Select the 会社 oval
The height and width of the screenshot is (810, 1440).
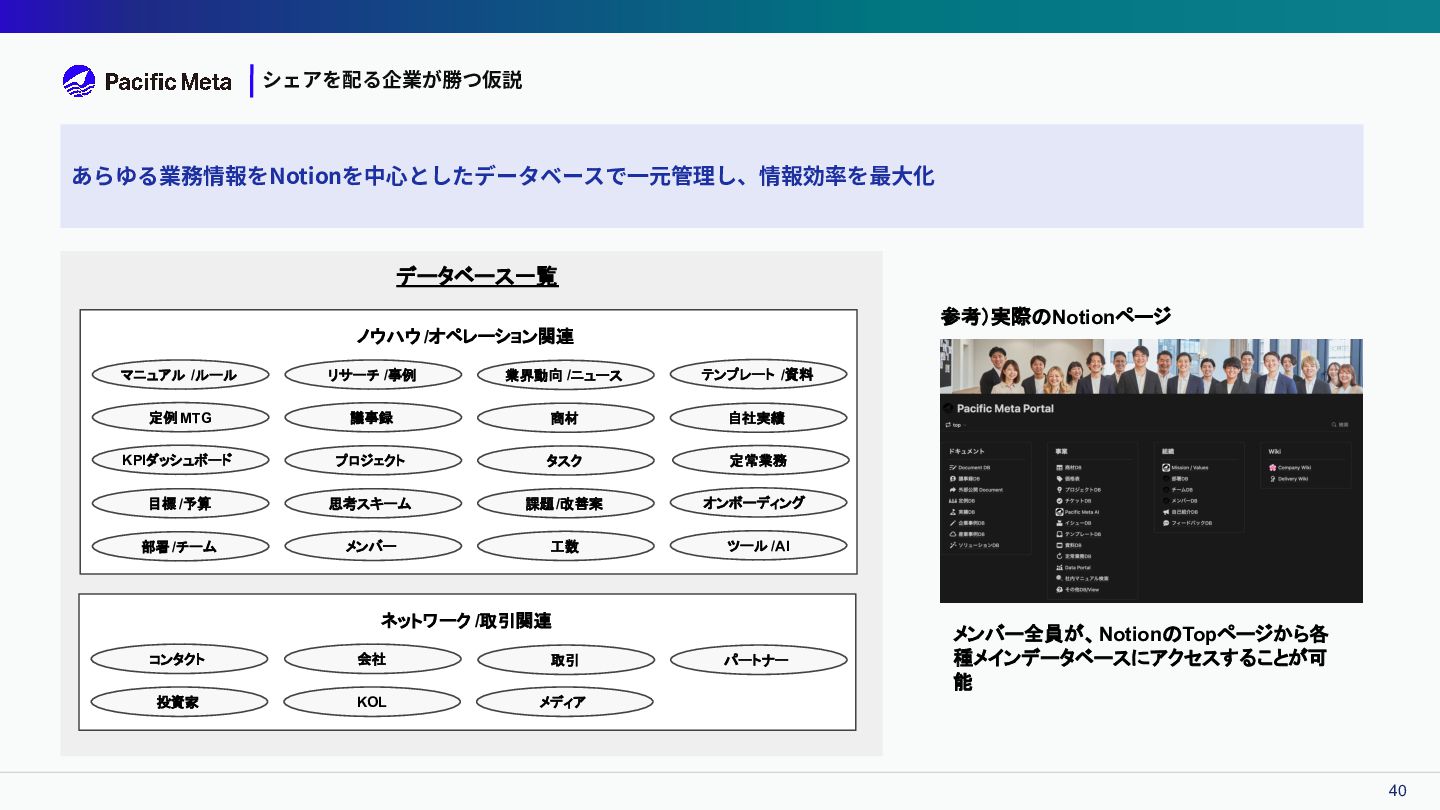[372, 659]
